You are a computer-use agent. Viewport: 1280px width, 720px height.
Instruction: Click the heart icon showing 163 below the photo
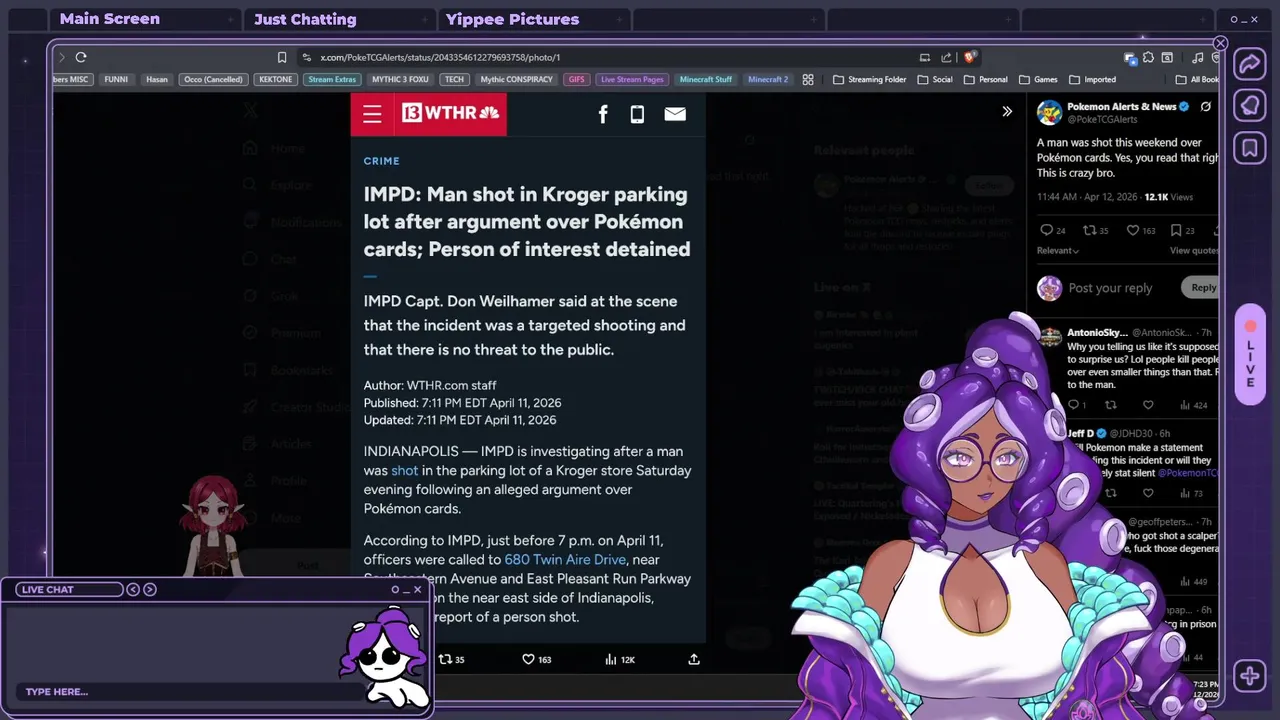528,659
